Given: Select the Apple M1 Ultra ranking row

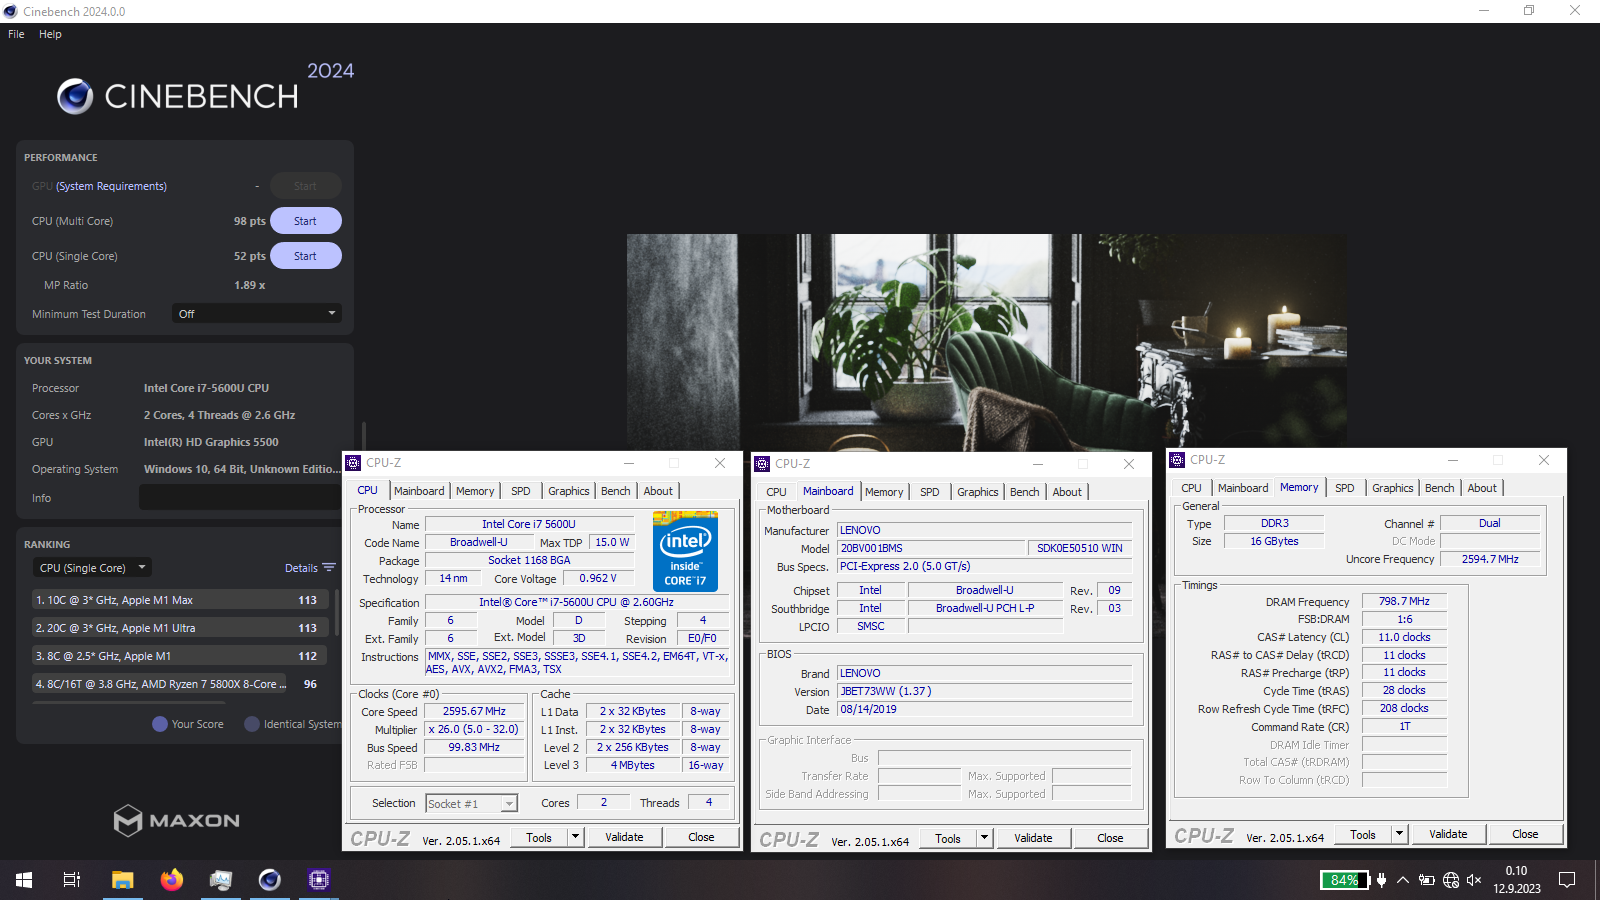Looking at the screenshot, I should pos(180,628).
